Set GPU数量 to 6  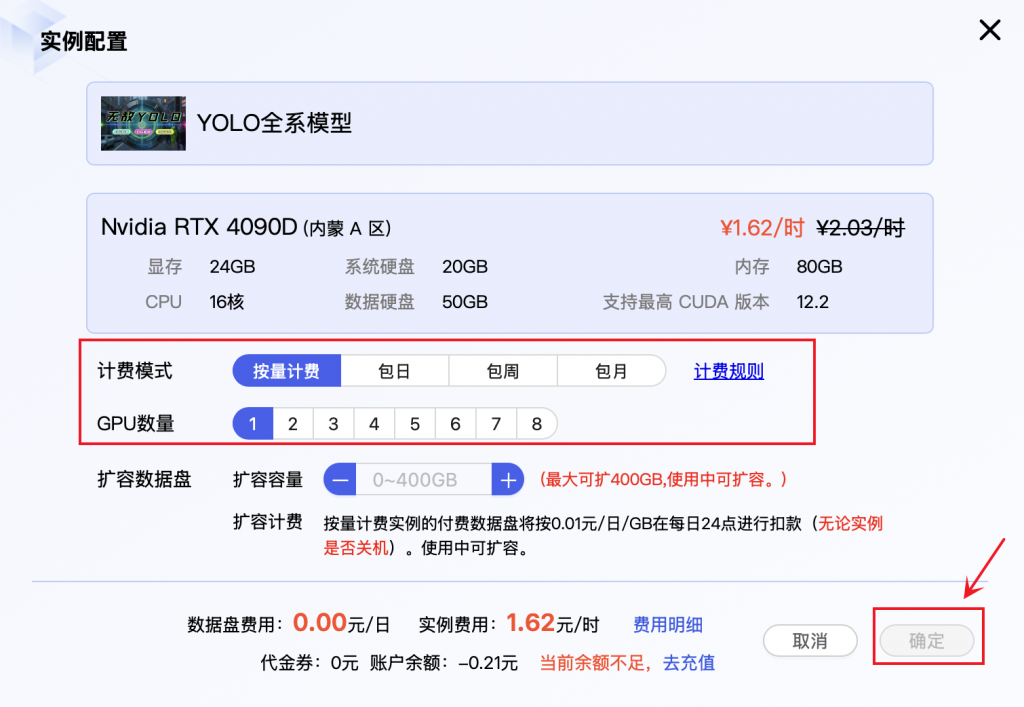455,424
